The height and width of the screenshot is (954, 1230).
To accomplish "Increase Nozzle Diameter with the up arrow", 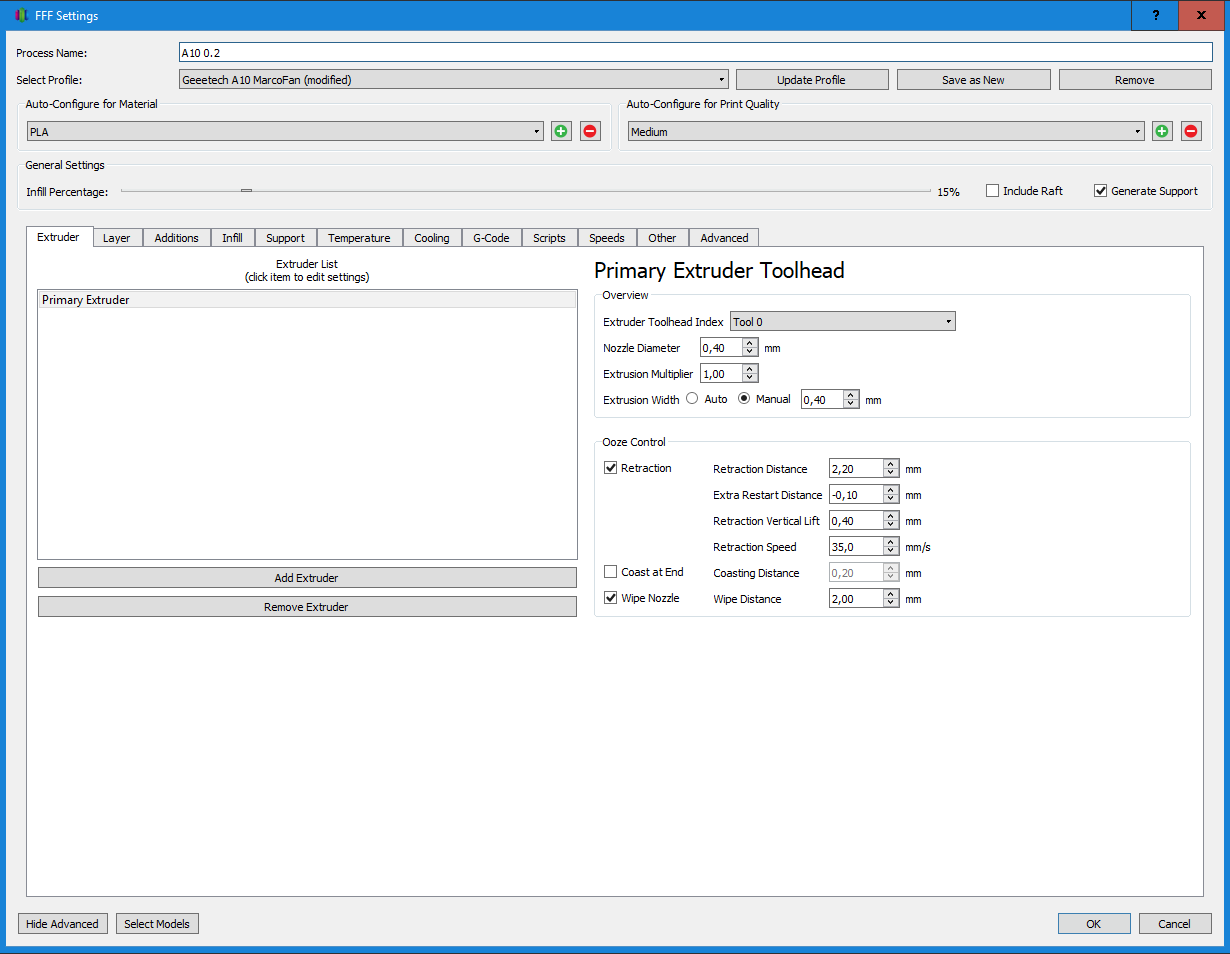I will [x=751, y=343].
